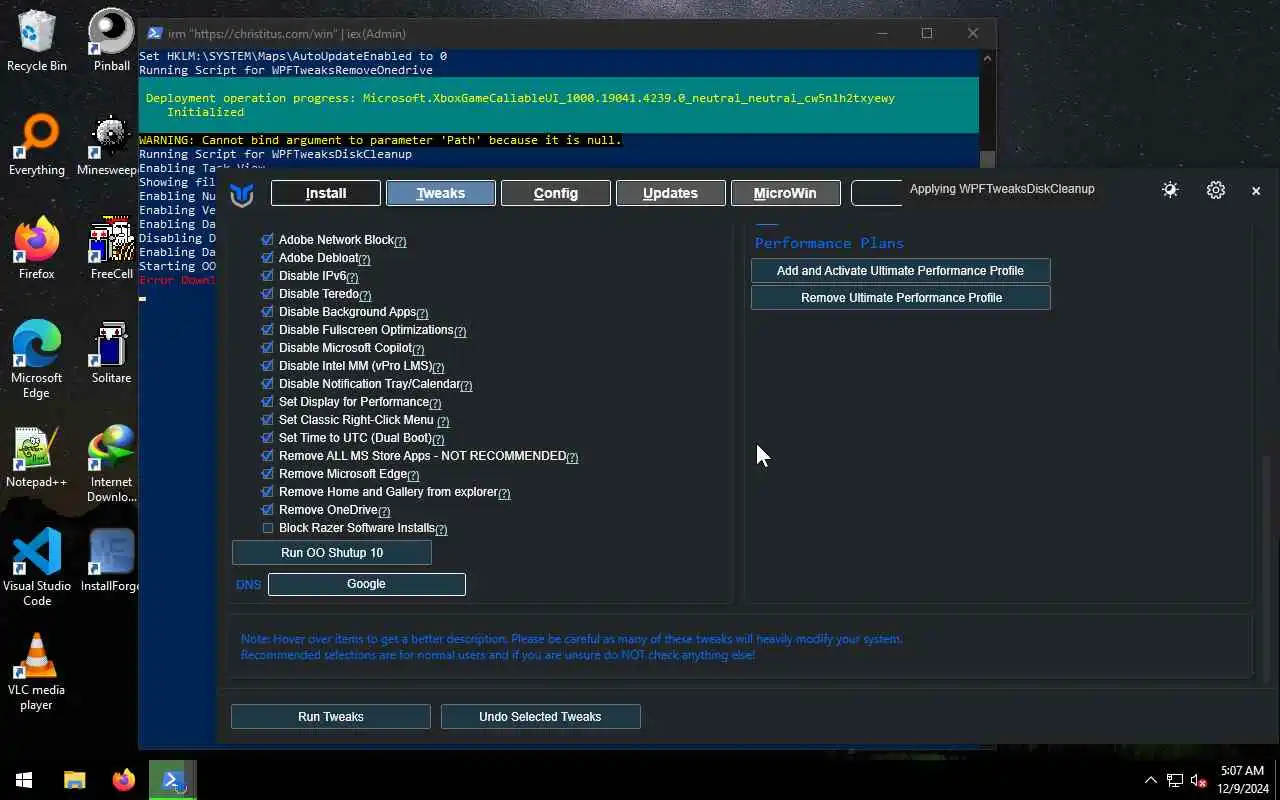This screenshot has width=1280, height=800.
Task: Open network status tray icon
Action: [1175, 780]
